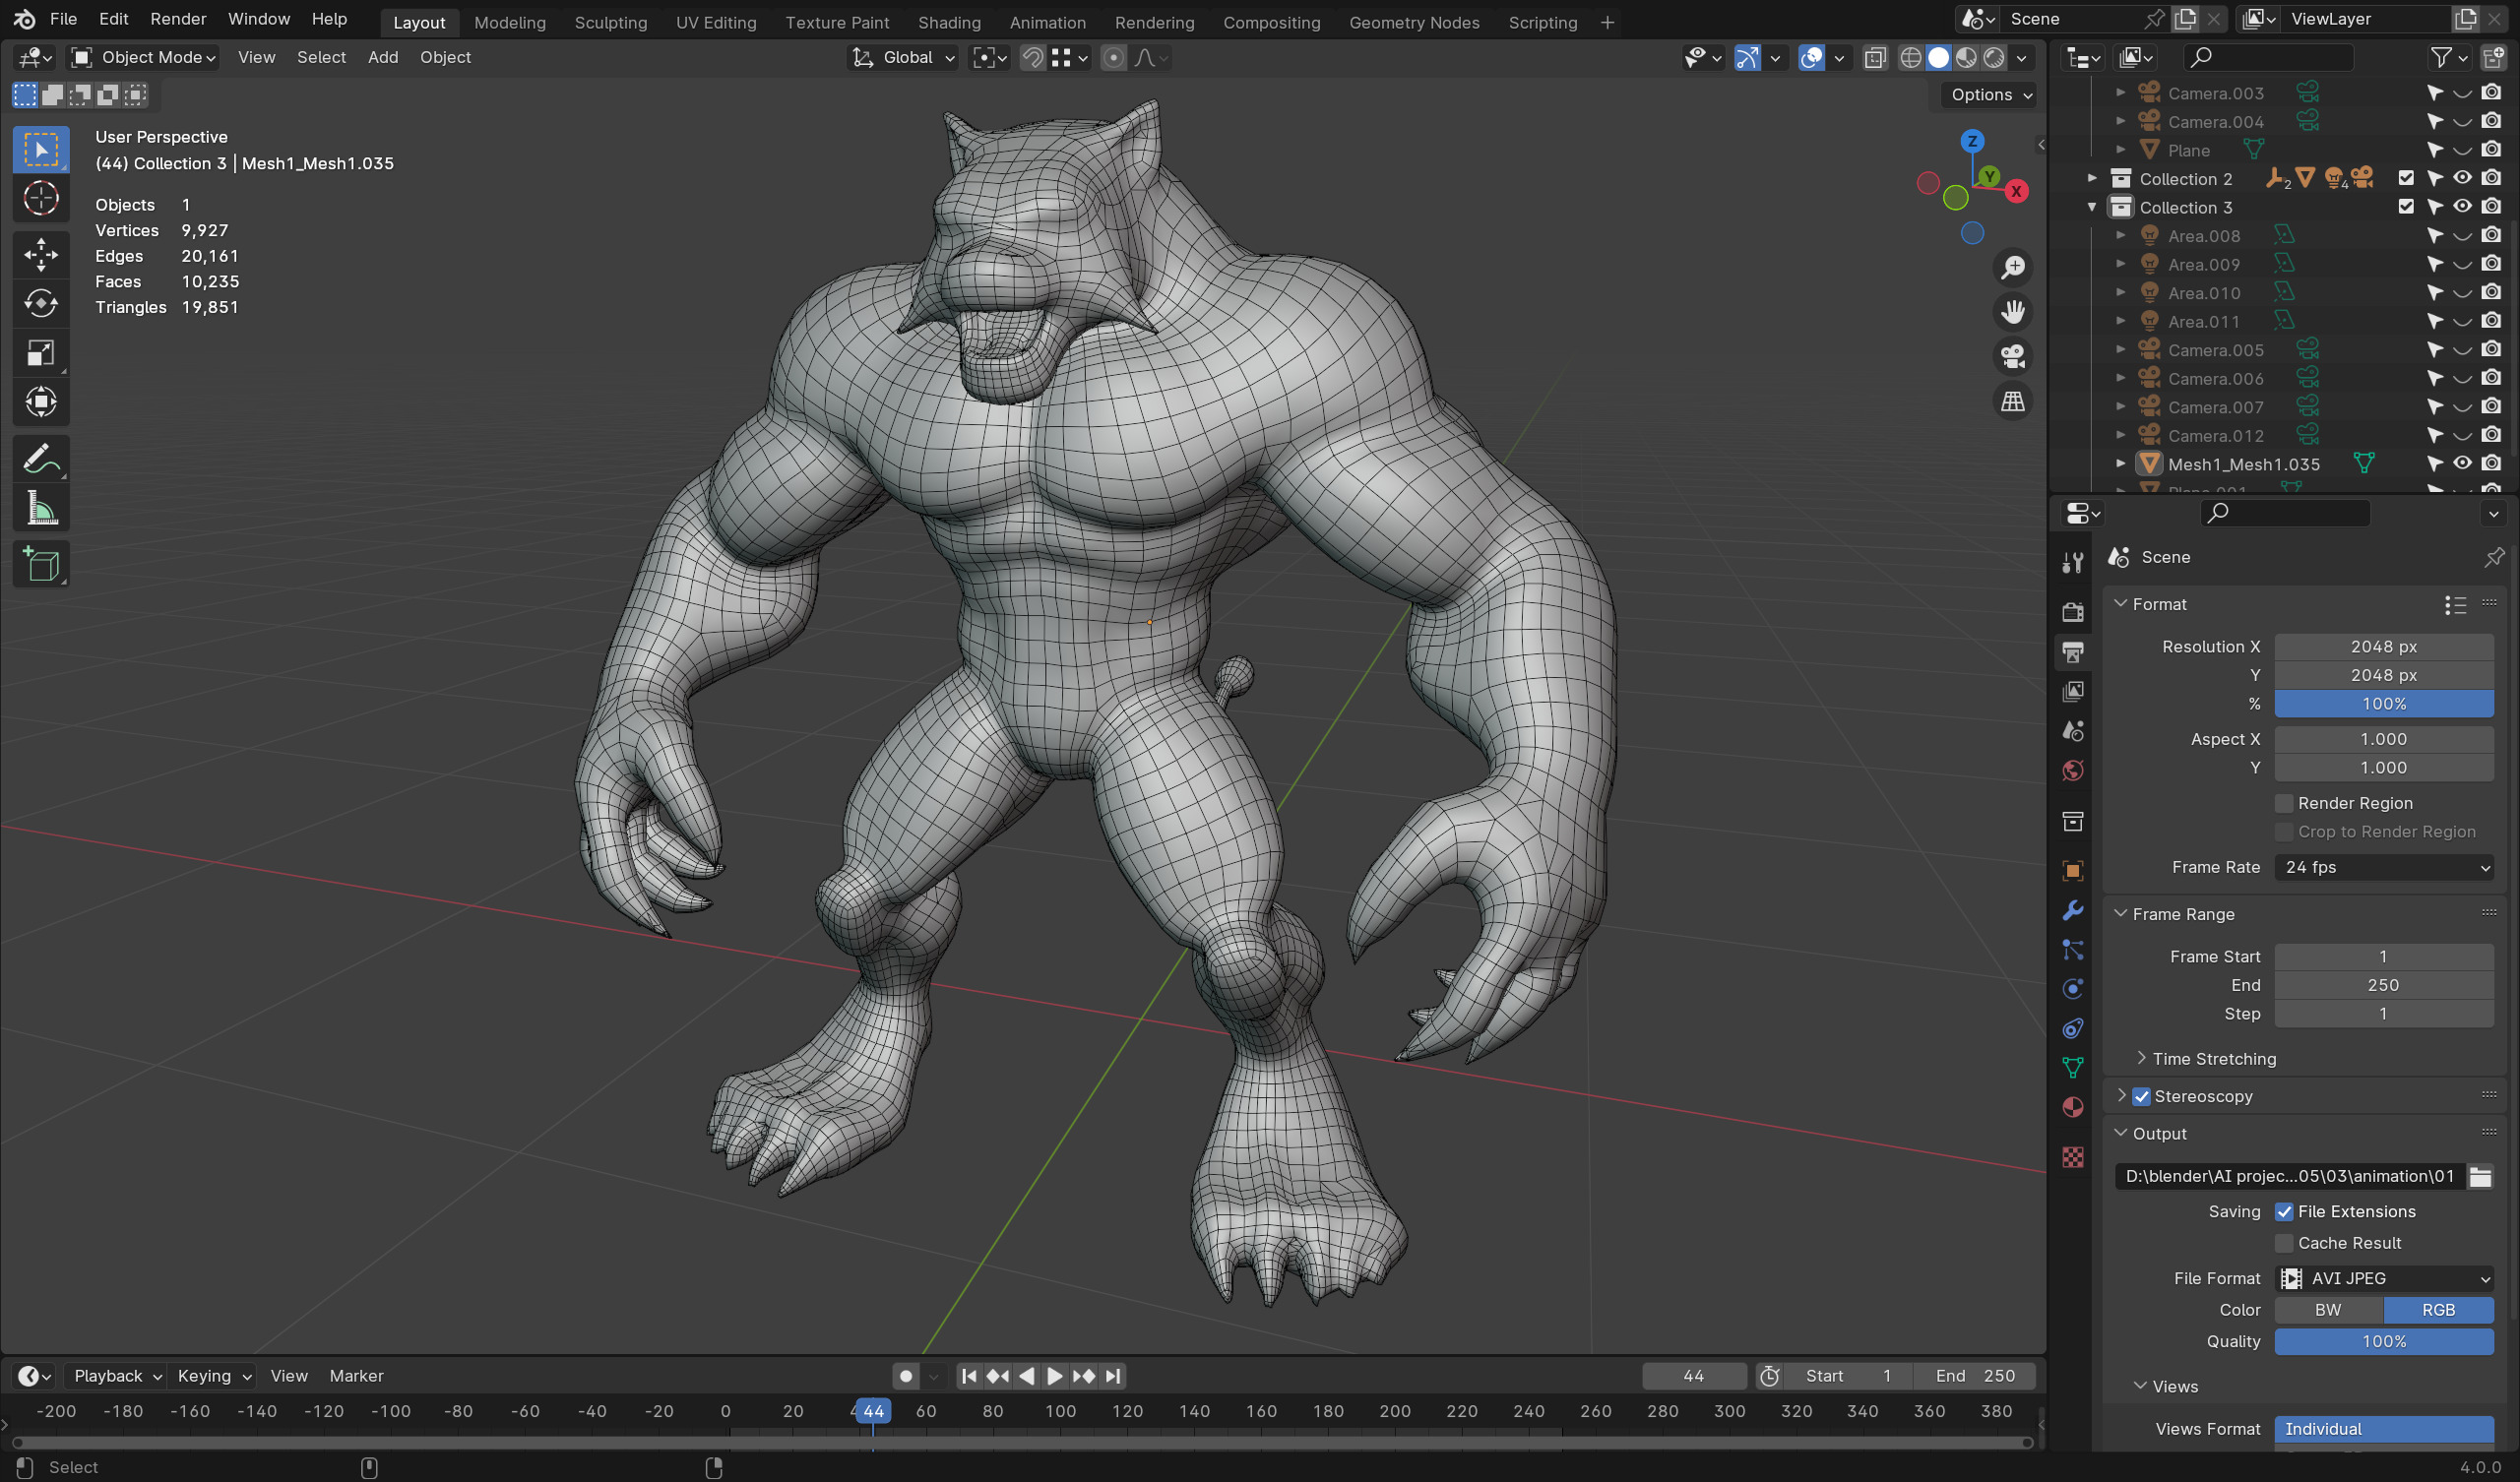Toggle X-Ray display
Image resolution: width=2520 pixels, height=1482 pixels.
1875,57
